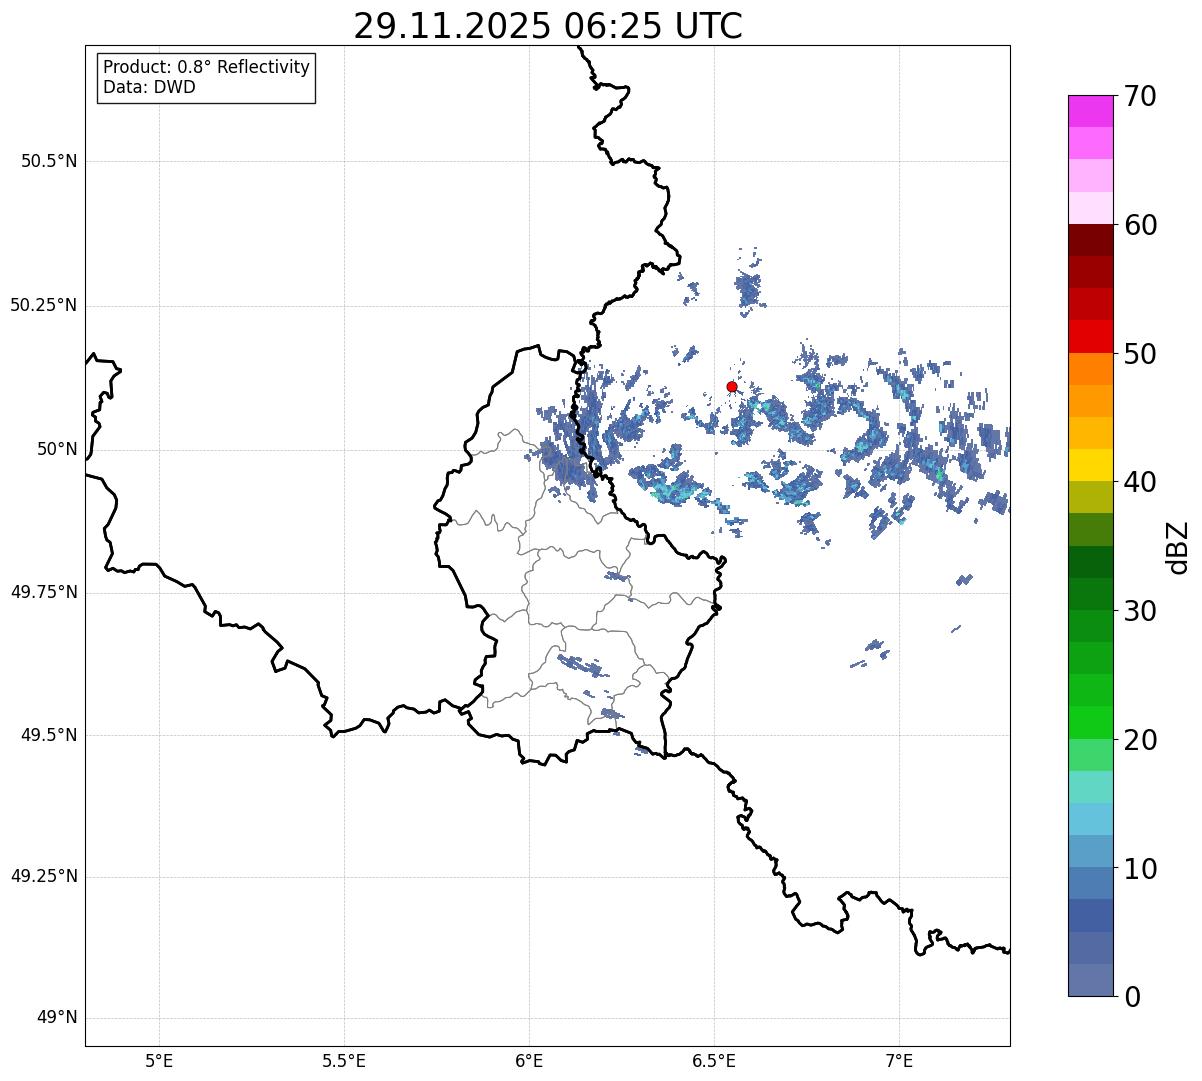Click the yellow colorbar segment above 40

pos(1090,465)
